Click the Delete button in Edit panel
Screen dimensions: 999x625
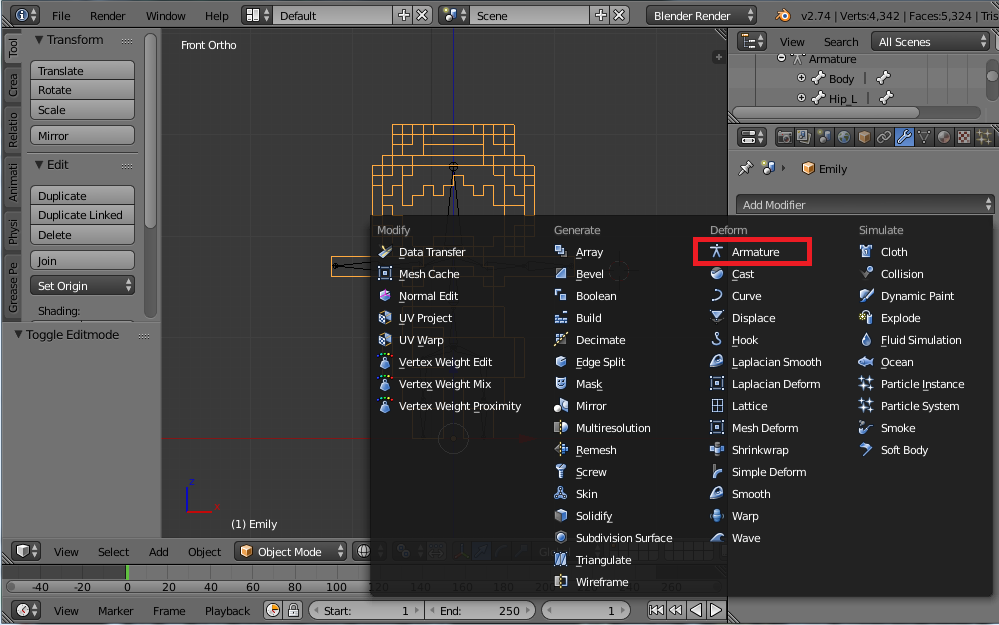[x=82, y=234]
